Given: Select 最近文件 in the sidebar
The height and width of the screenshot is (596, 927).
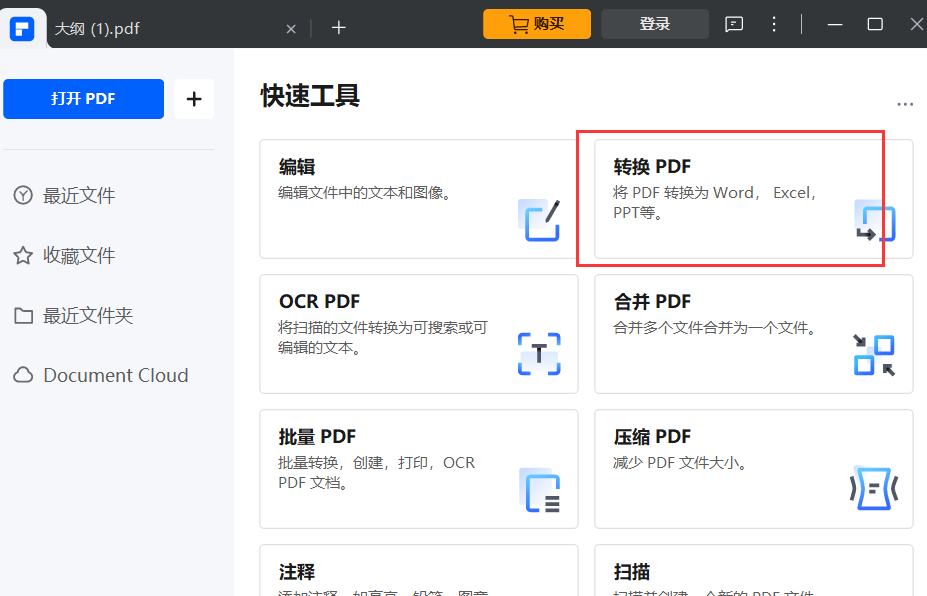Looking at the screenshot, I should (x=22, y=195).
